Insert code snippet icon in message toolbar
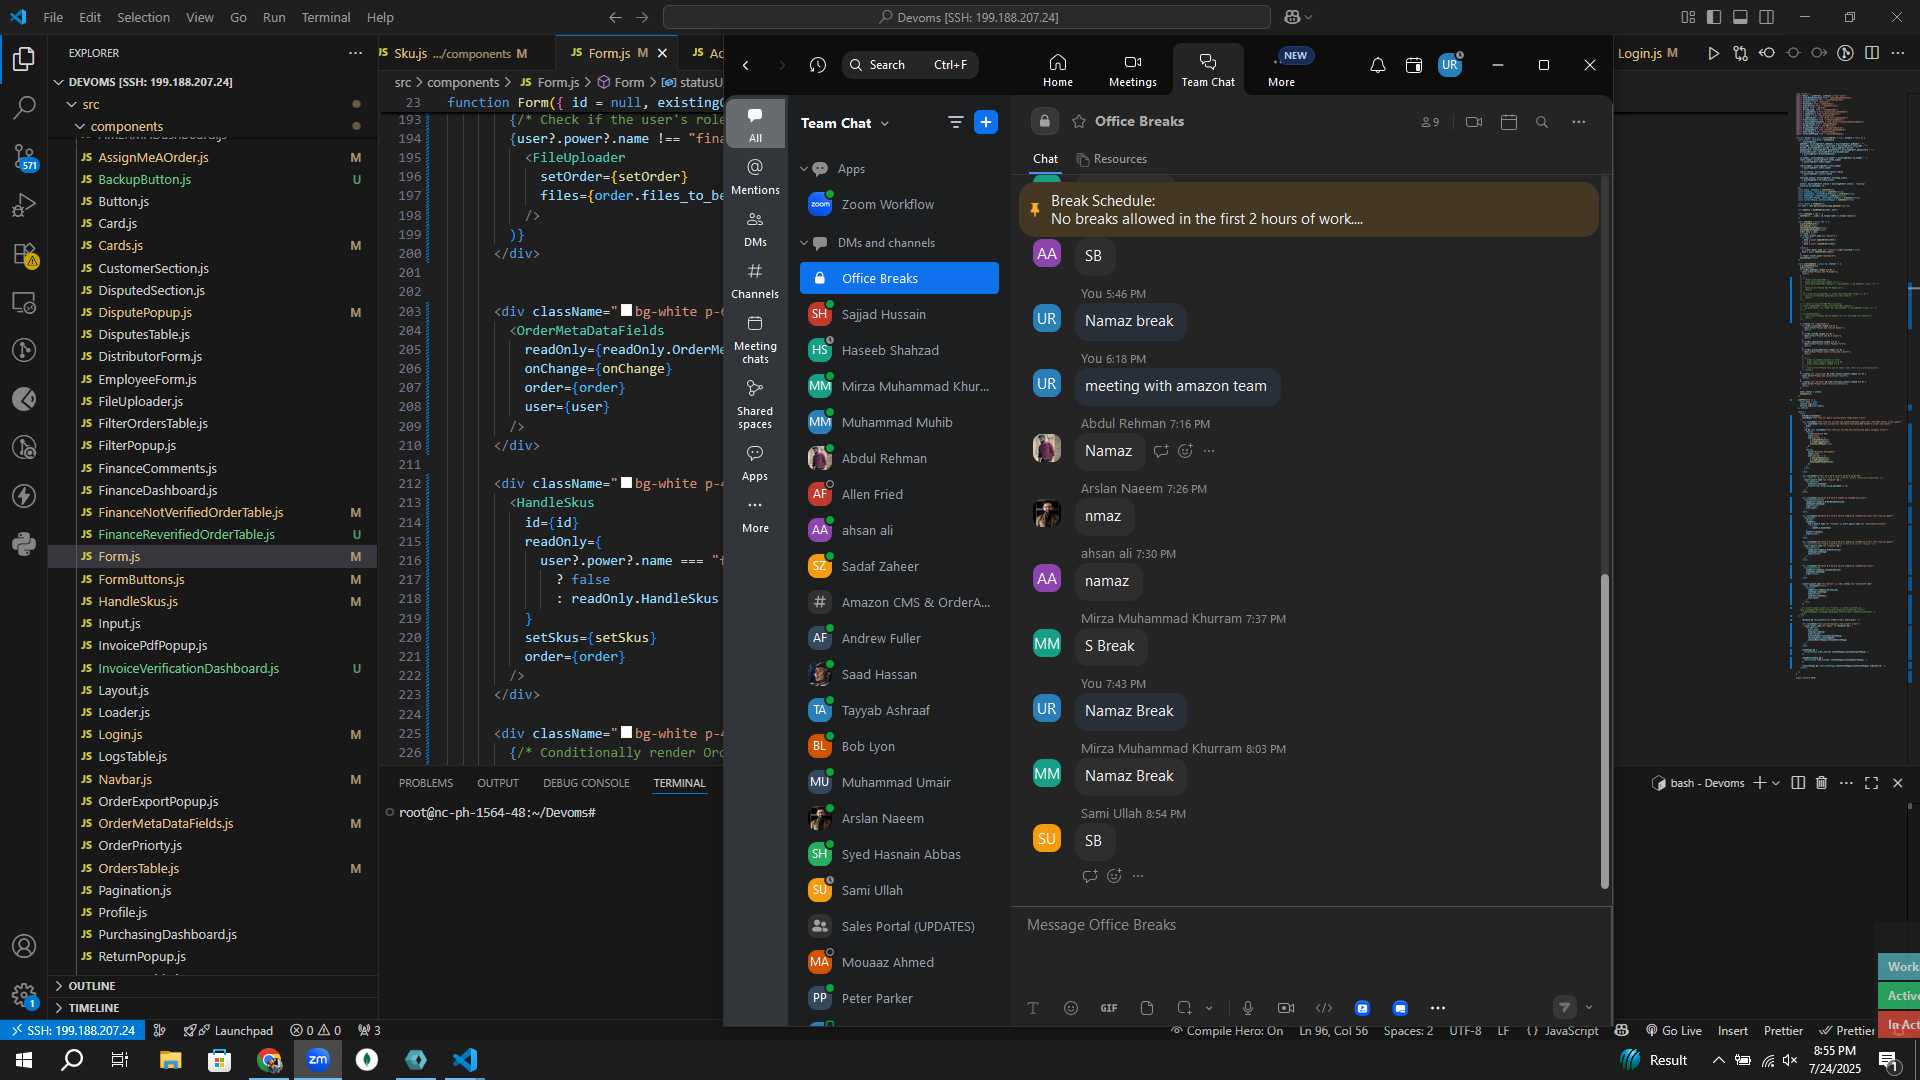Viewport: 1920px width, 1080px height. [1324, 1008]
